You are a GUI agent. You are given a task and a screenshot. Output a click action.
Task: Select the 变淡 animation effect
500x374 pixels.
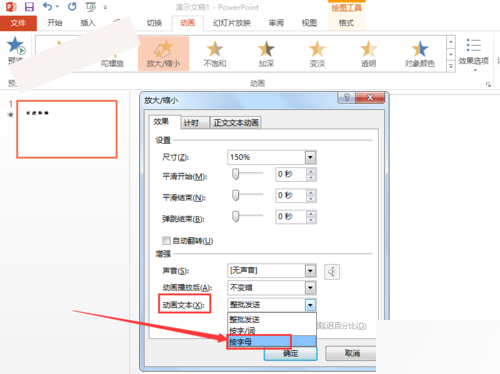[x=317, y=54]
